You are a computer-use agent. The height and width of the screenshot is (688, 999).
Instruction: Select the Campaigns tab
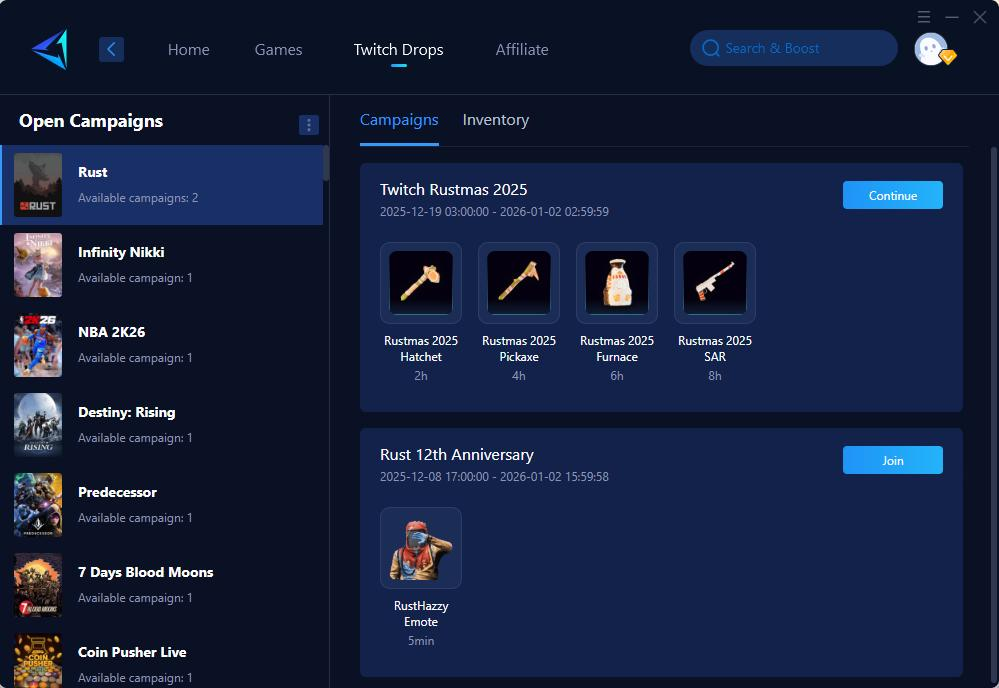tap(399, 120)
